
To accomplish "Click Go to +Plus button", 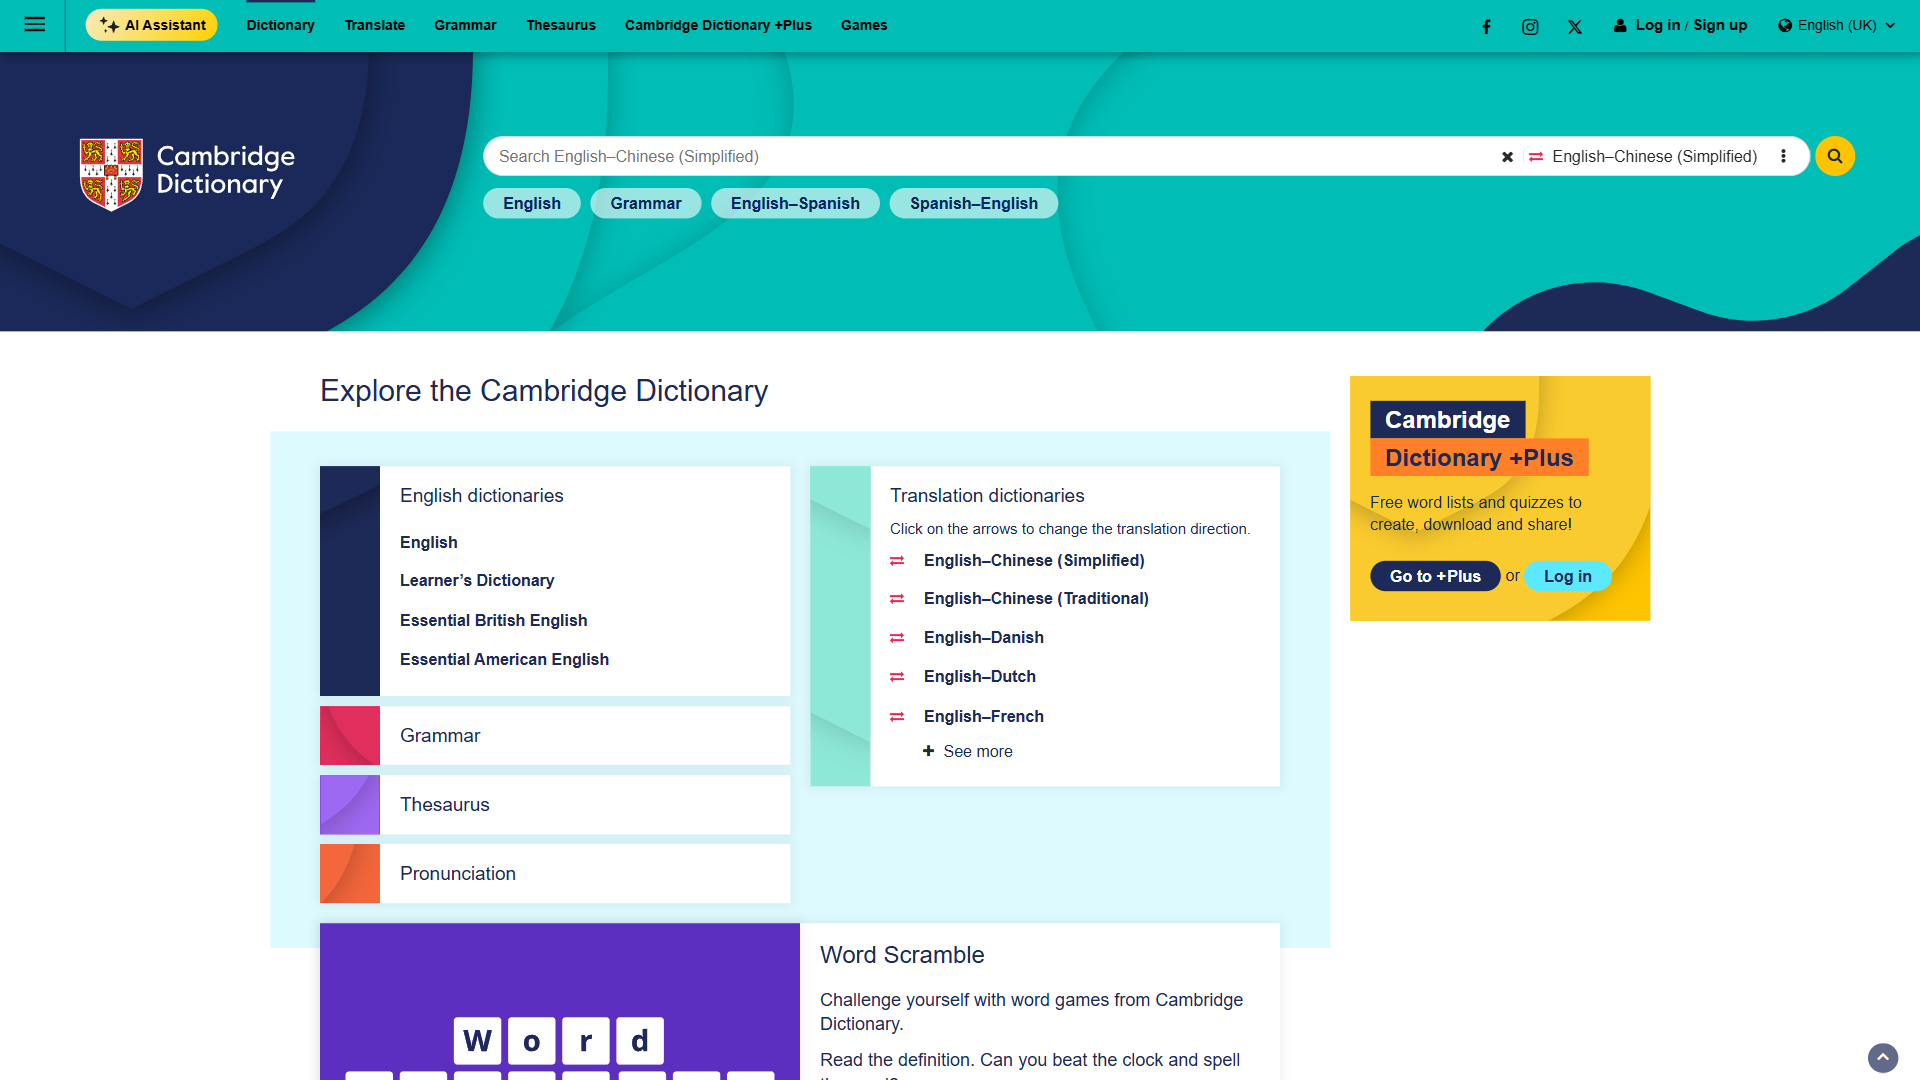I will [x=1435, y=576].
